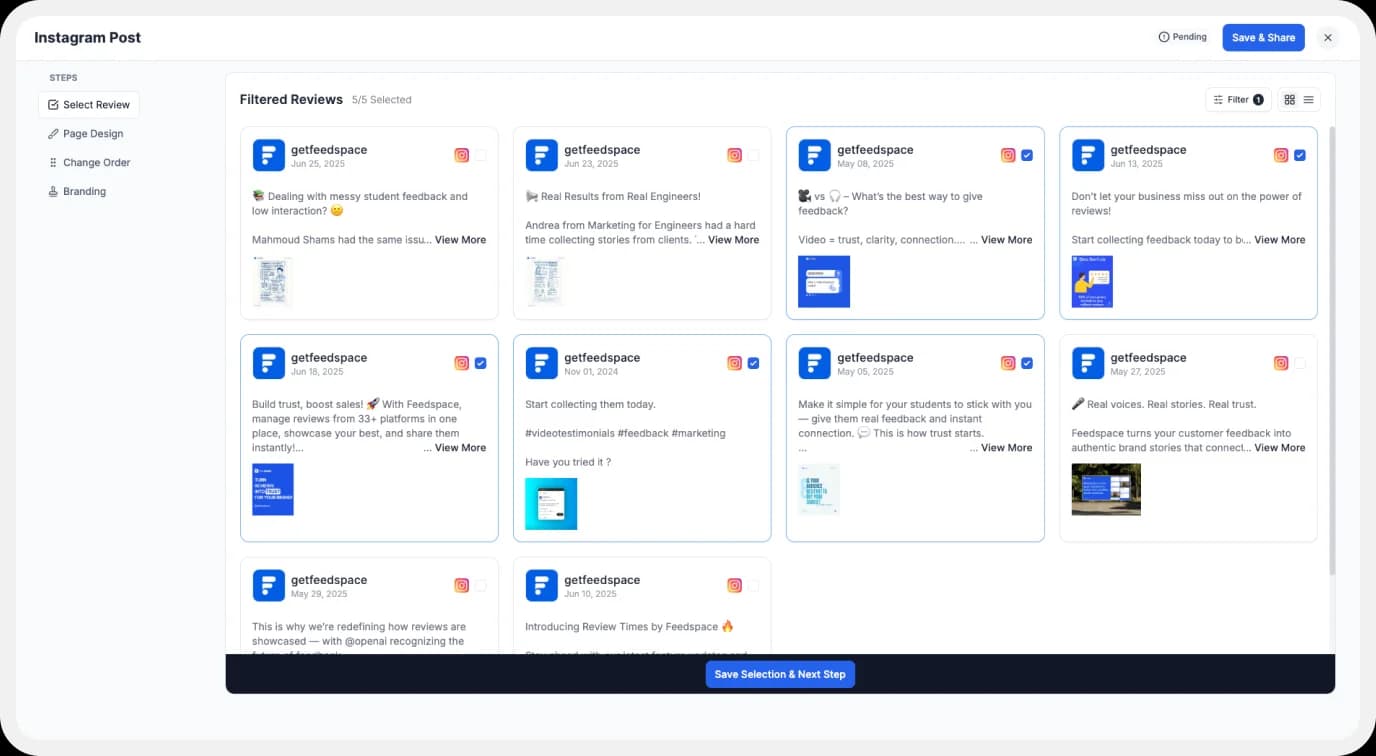Go to Page Design step
Viewport: 1376px width, 756px height.
pyautogui.click(x=93, y=134)
